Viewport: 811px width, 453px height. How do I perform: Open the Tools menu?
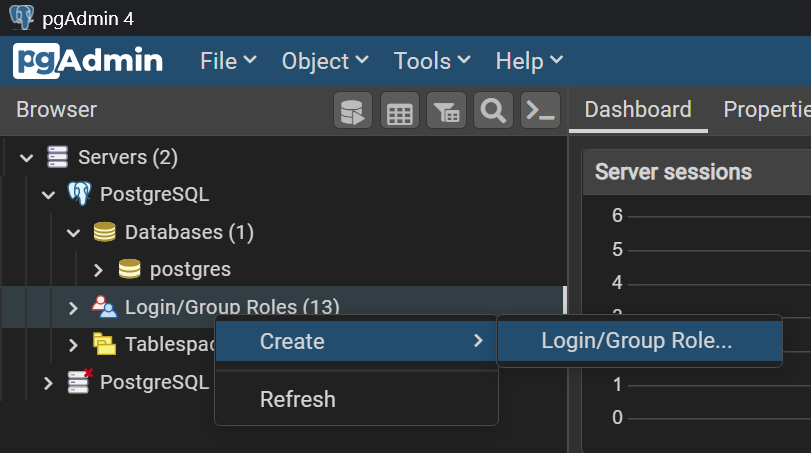tap(431, 61)
